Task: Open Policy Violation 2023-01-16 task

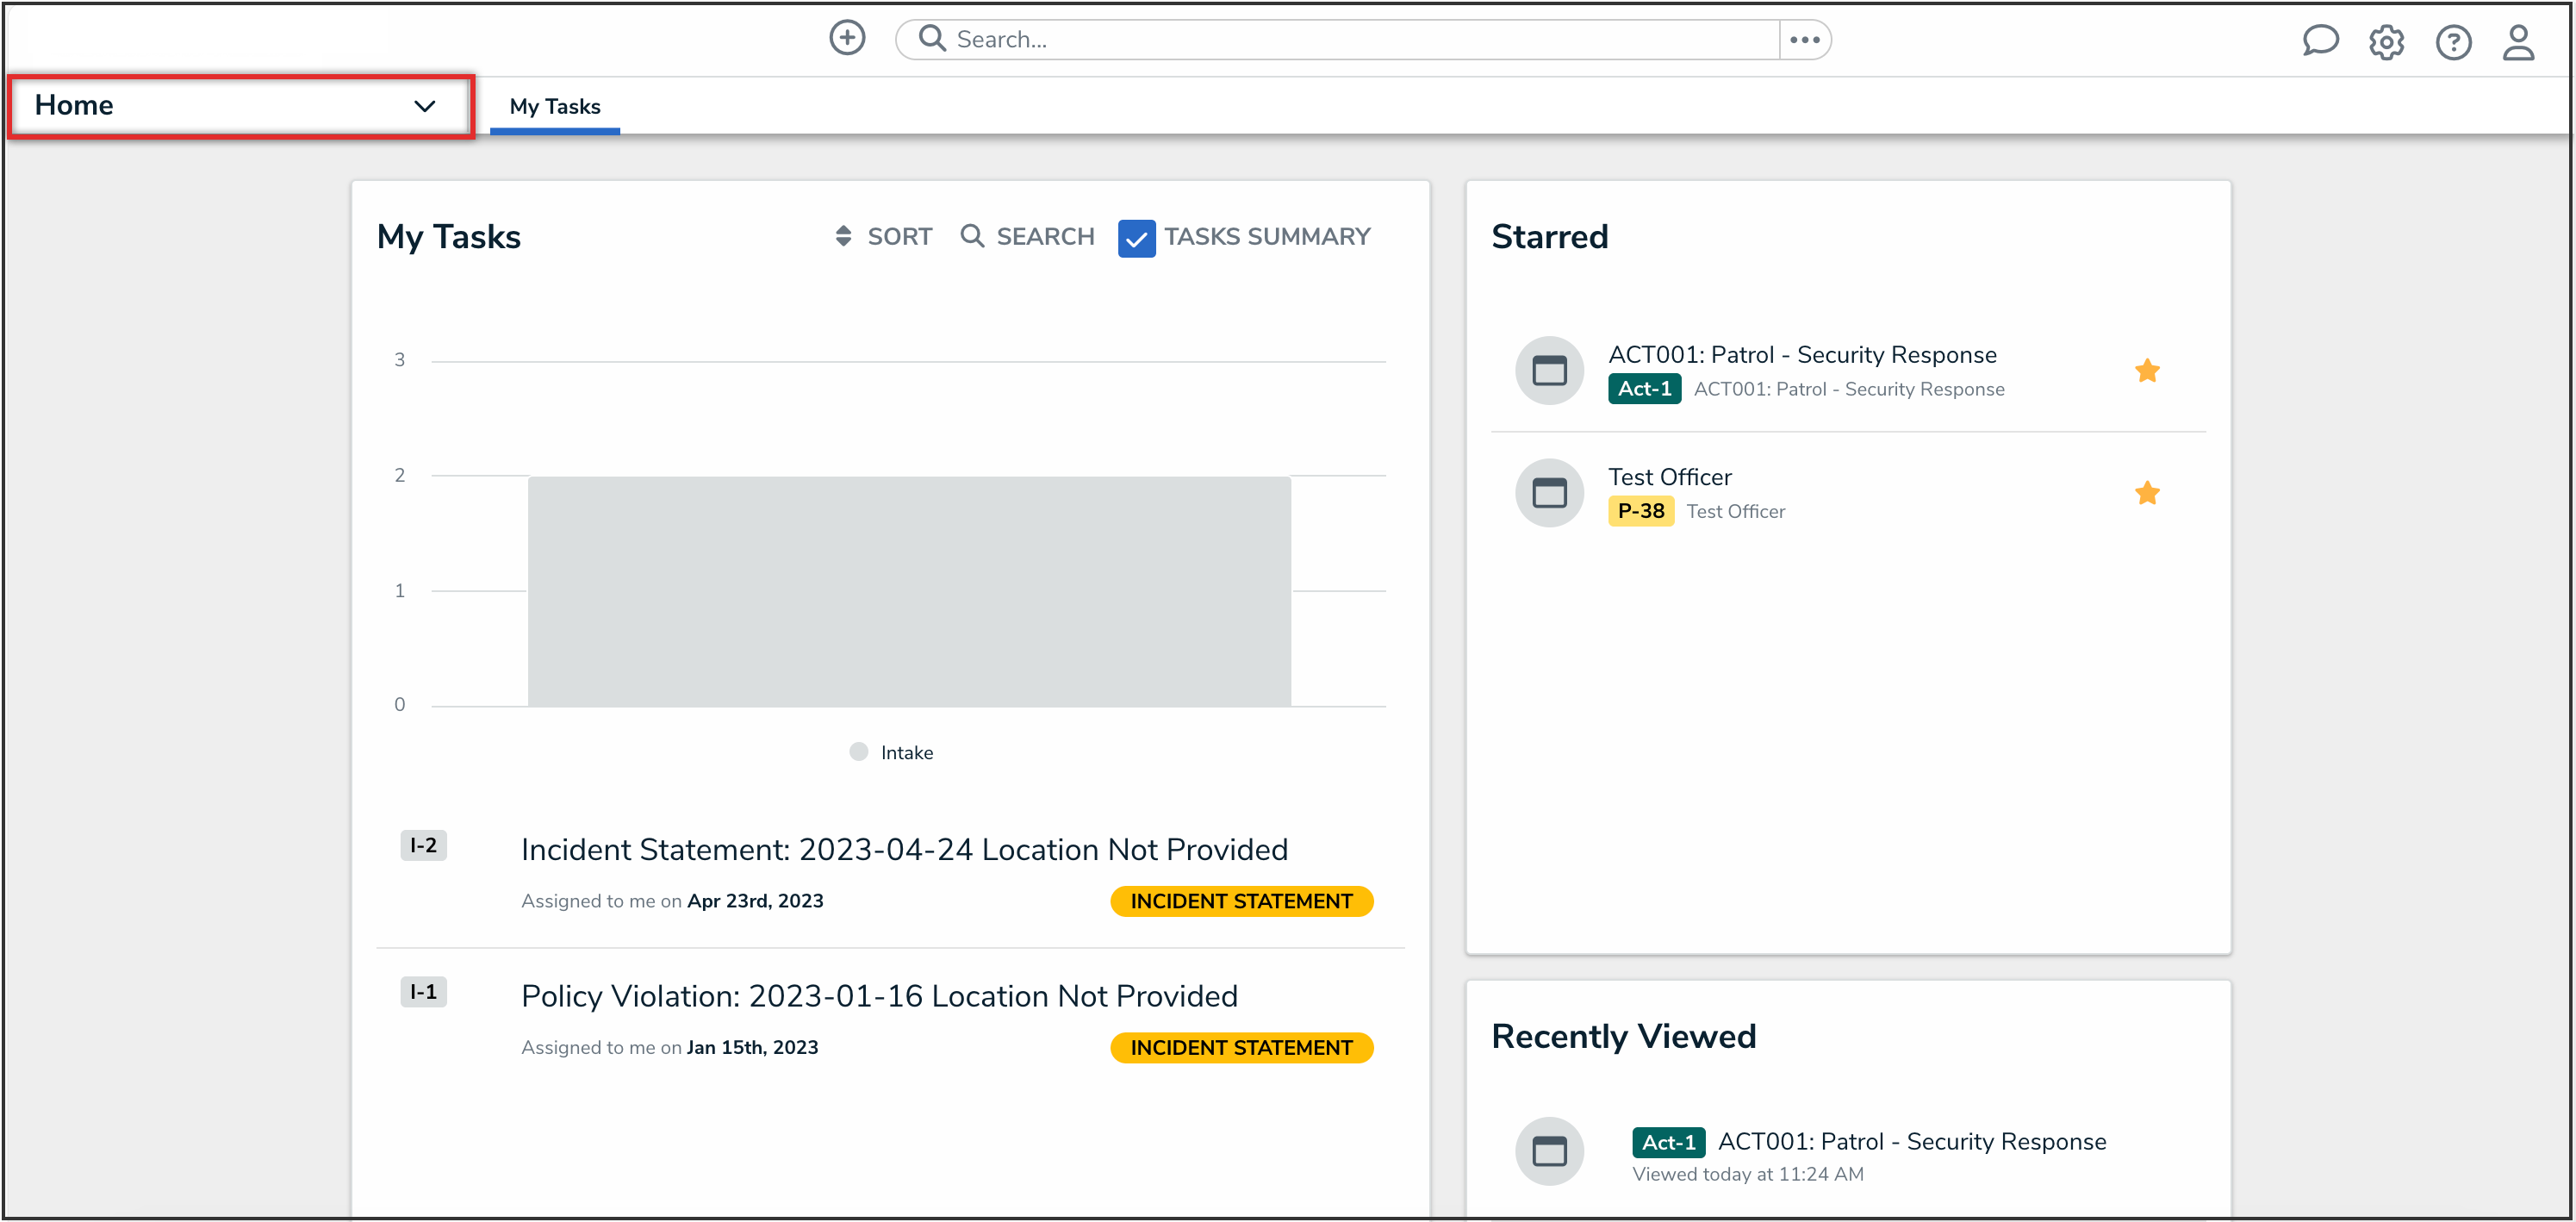Action: pyautogui.click(x=878, y=996)
